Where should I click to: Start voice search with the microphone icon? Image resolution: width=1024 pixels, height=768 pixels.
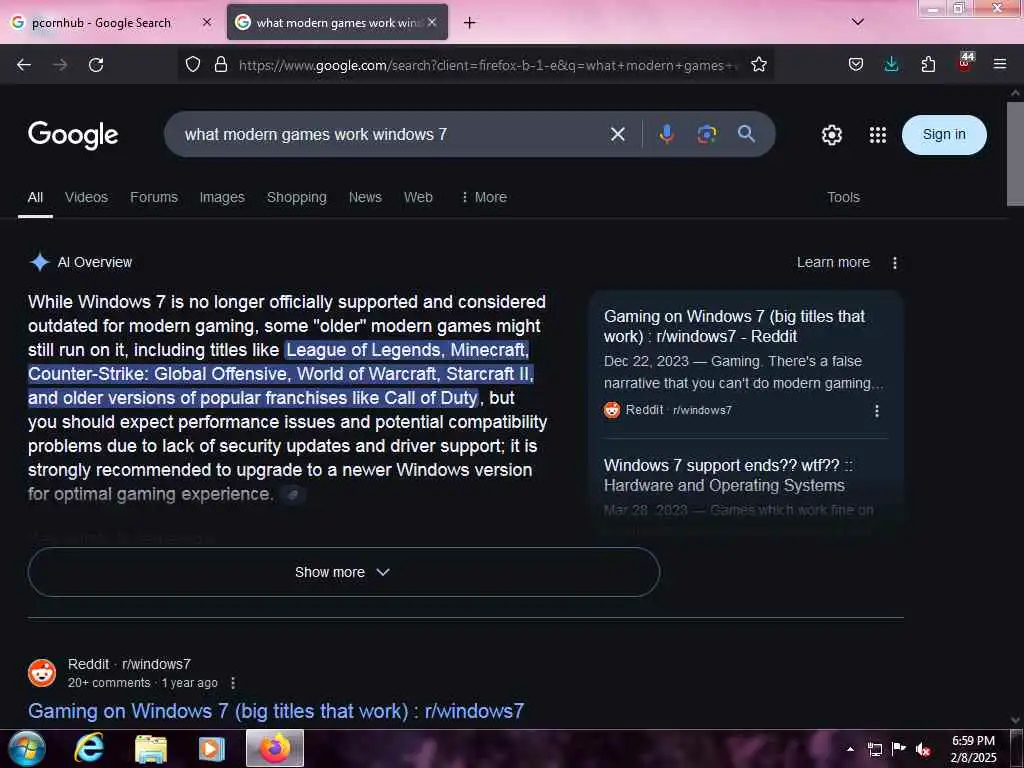(x=666, y=135)
